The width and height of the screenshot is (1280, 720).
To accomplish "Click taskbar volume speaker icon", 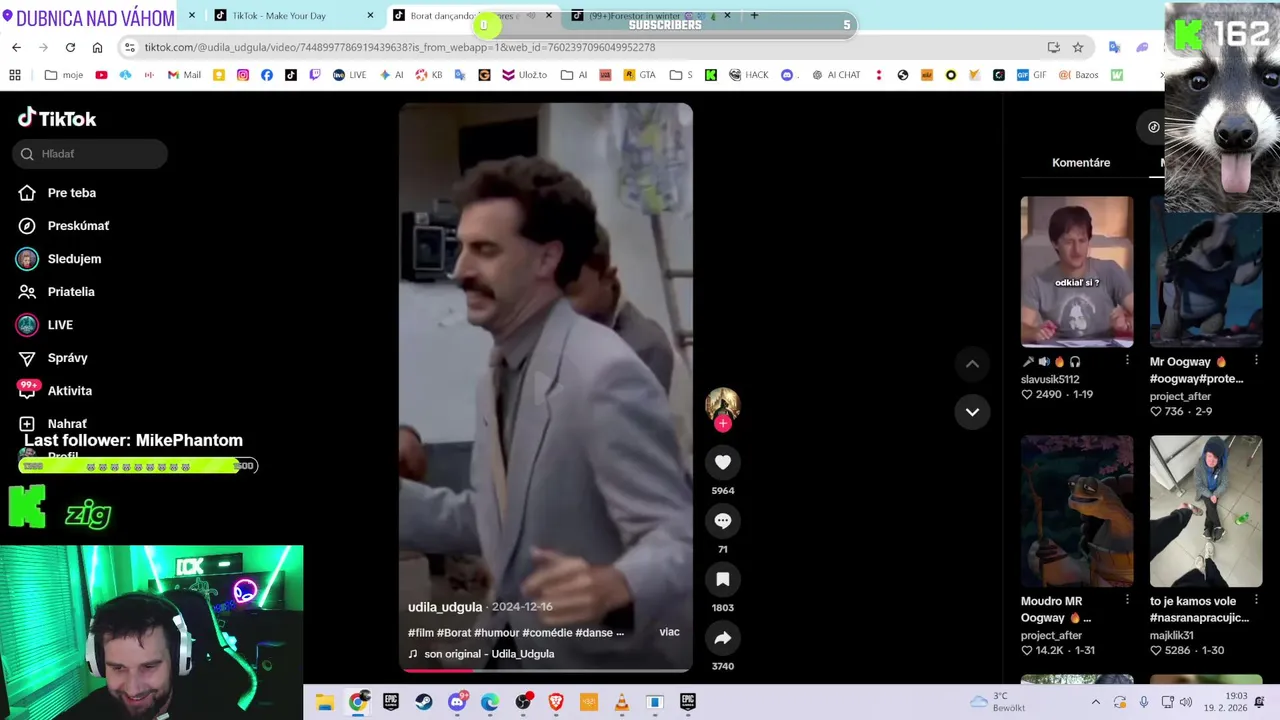I will [x=1186, y=702].
